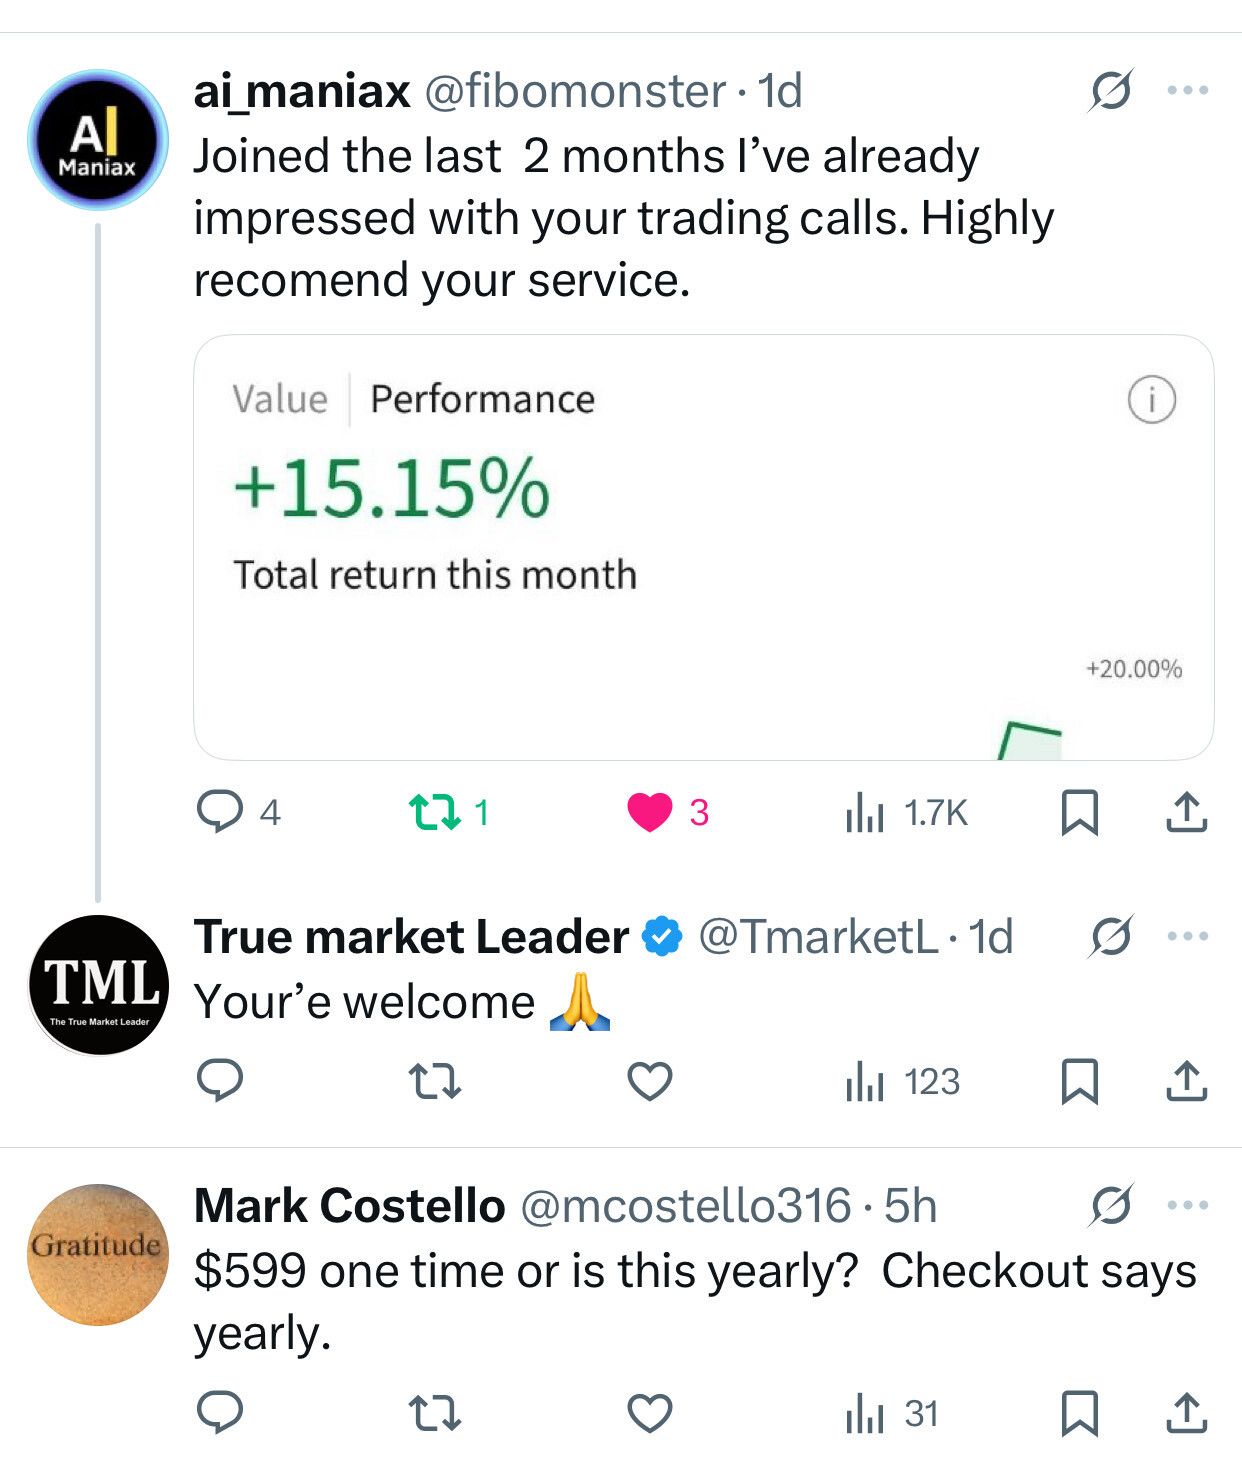The image size is (1242, 1481).
Task: Reply to ai_maniax's tweet
Action: (x=220, y=812)
